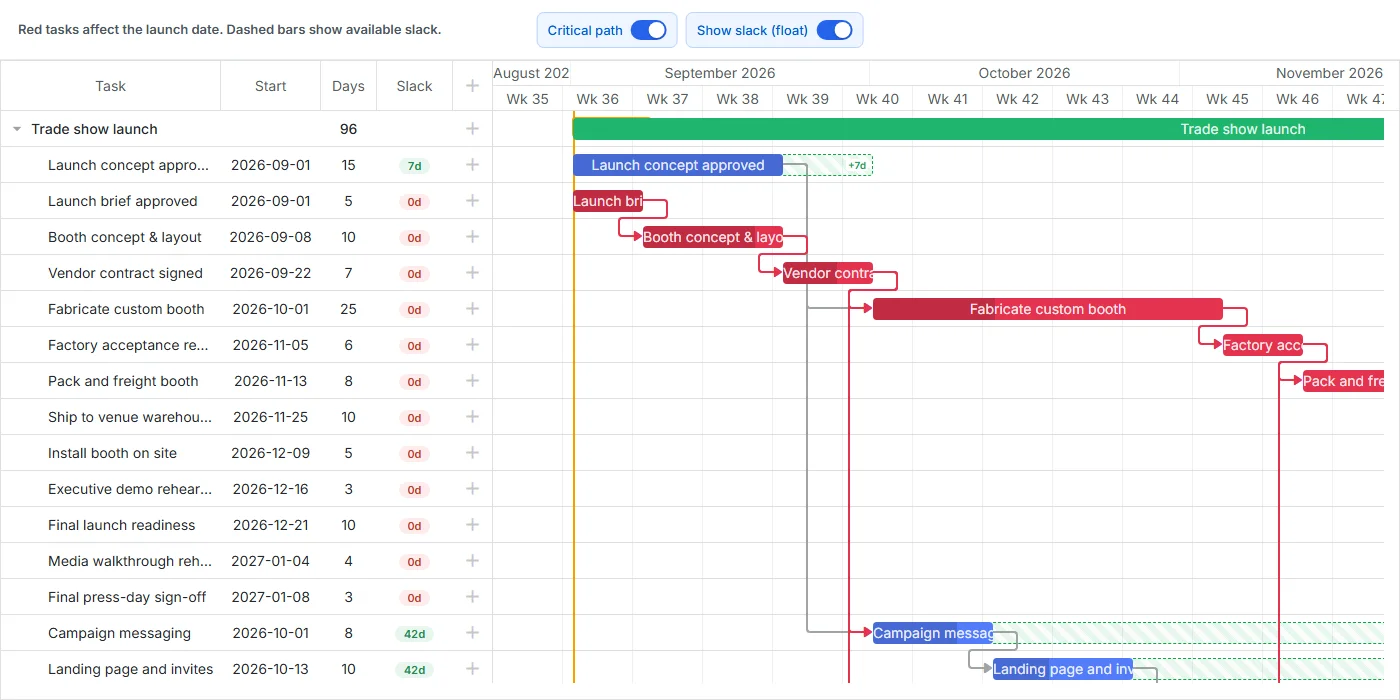
Task: Click the Slack column header
Action: pyautogui.click(x=414, y=86)
